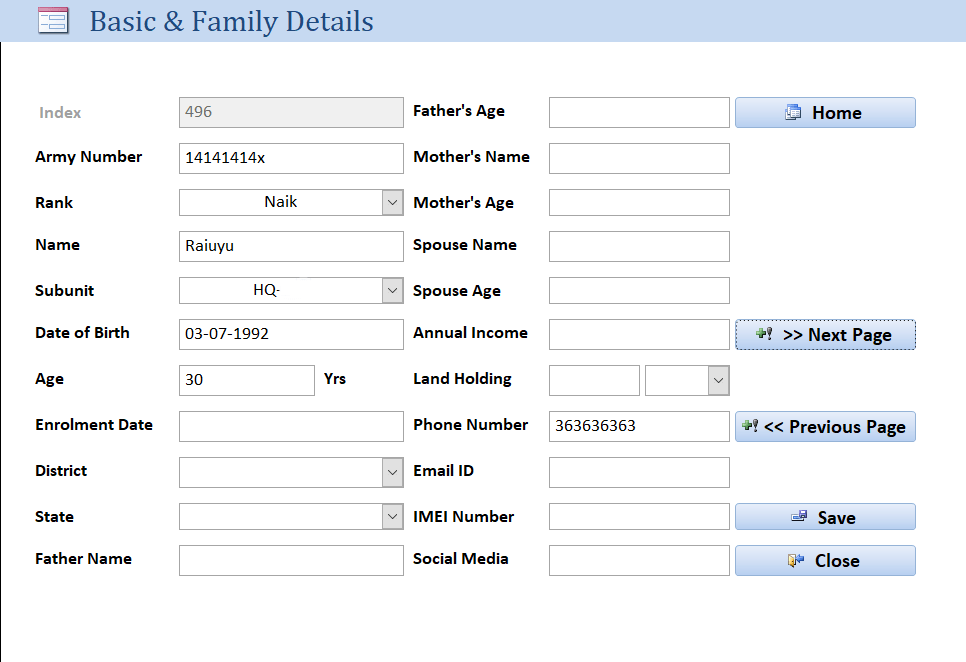Image resolution: width=966 pixels, height=662 pixels.
Task: Expand the Rank dropdown arrow
Action: [393, 203]
